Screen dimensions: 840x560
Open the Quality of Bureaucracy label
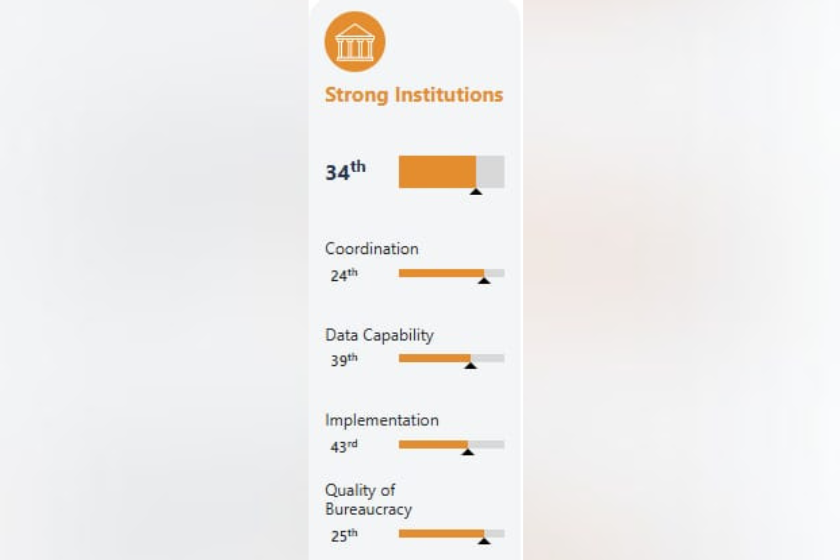point(369,499)
